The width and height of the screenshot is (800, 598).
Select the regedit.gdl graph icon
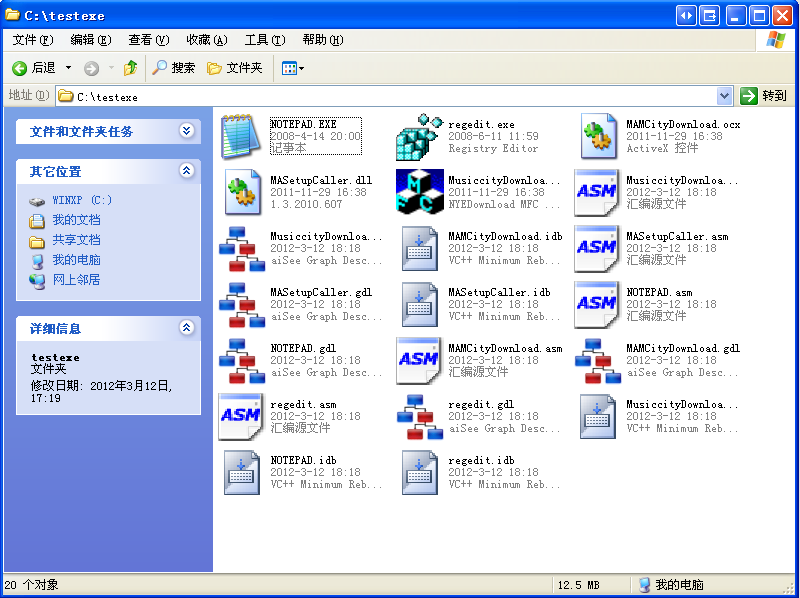pos(419,417)
